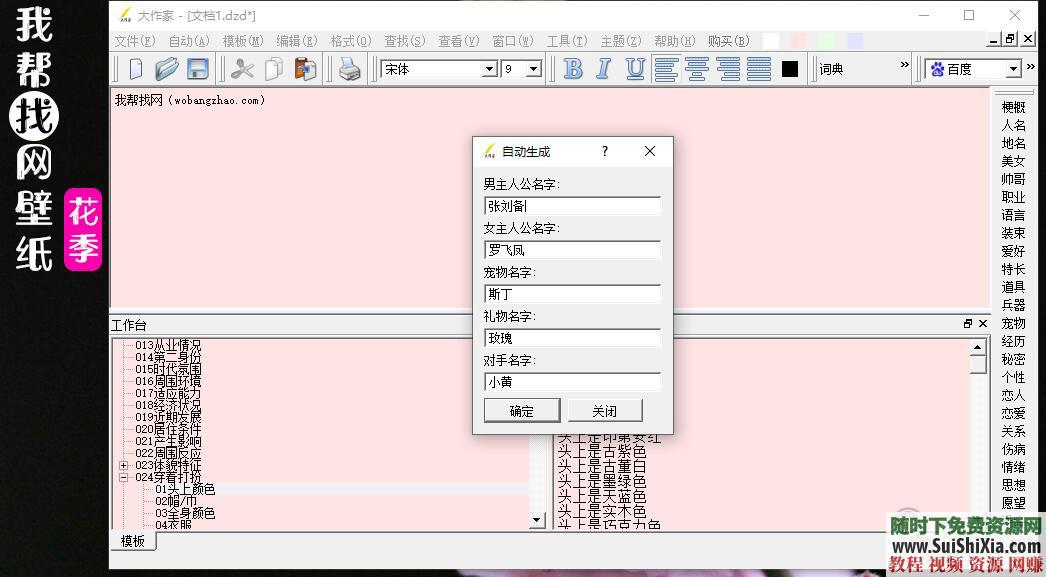Image resolution: width=1046 pixels, height=577 pixels.
Task: Switch to the 模板 tab at the bottom
Action: pyautogui.click(x=132, y=541)
